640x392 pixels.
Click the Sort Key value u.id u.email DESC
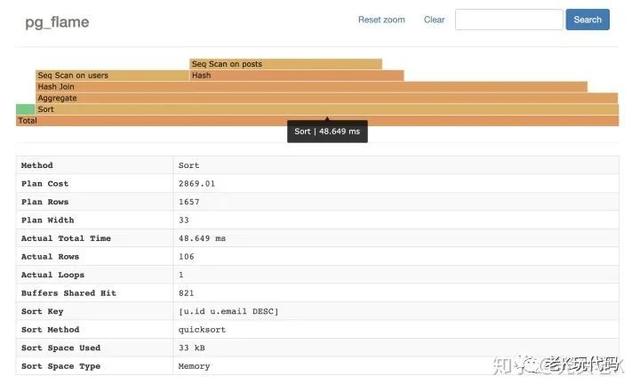pos(228,311)
